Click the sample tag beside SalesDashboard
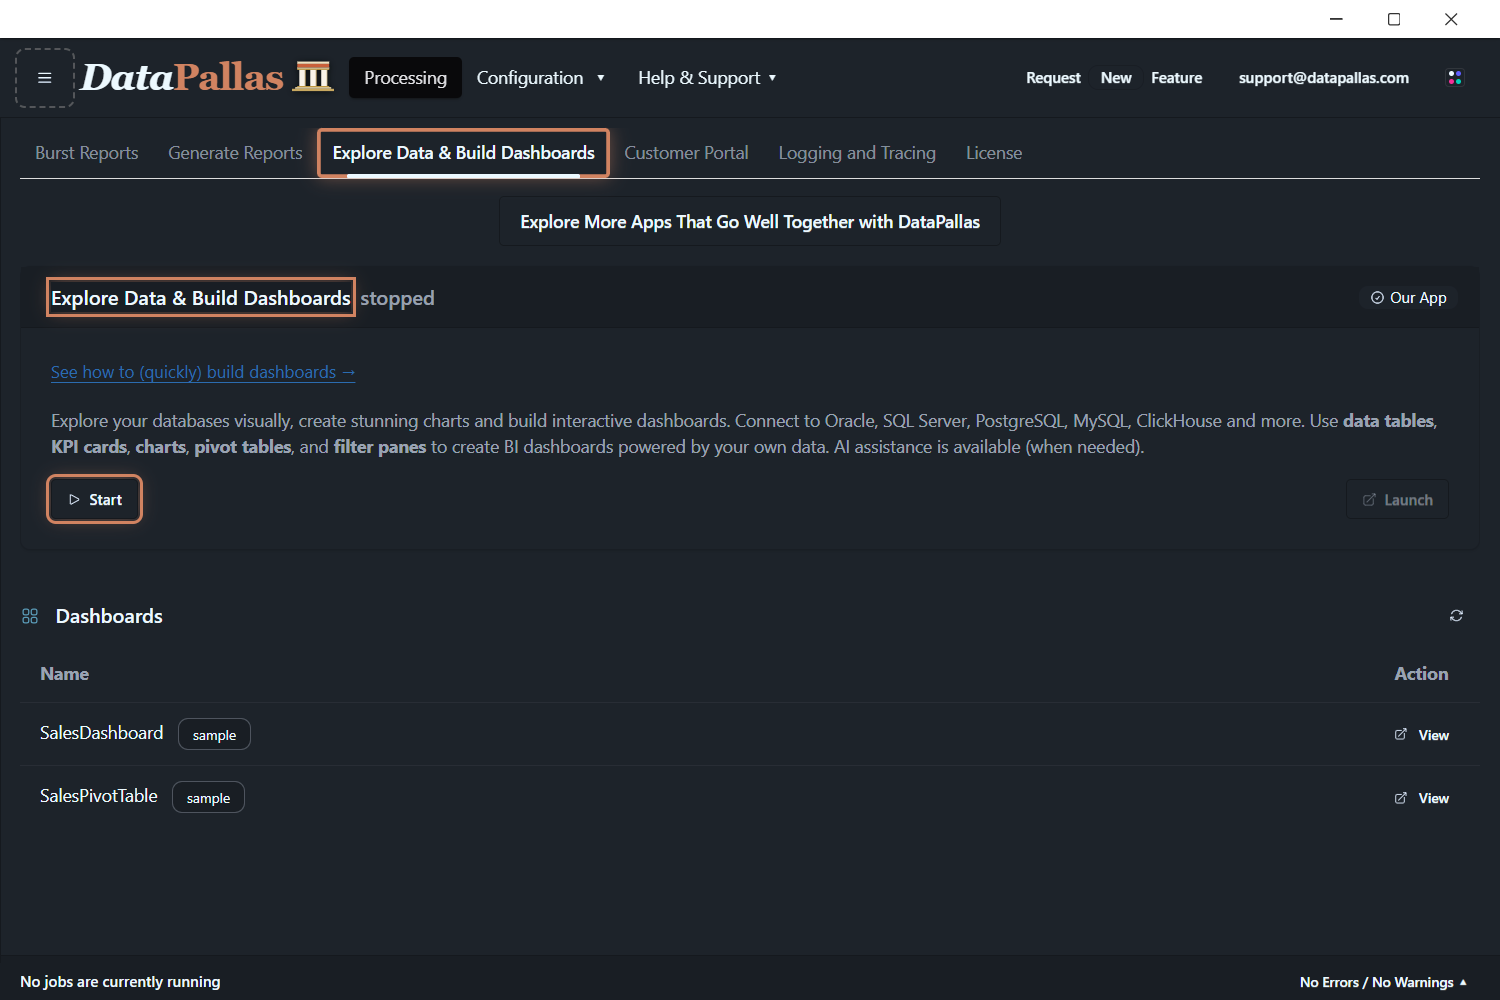 click(214, 735)
